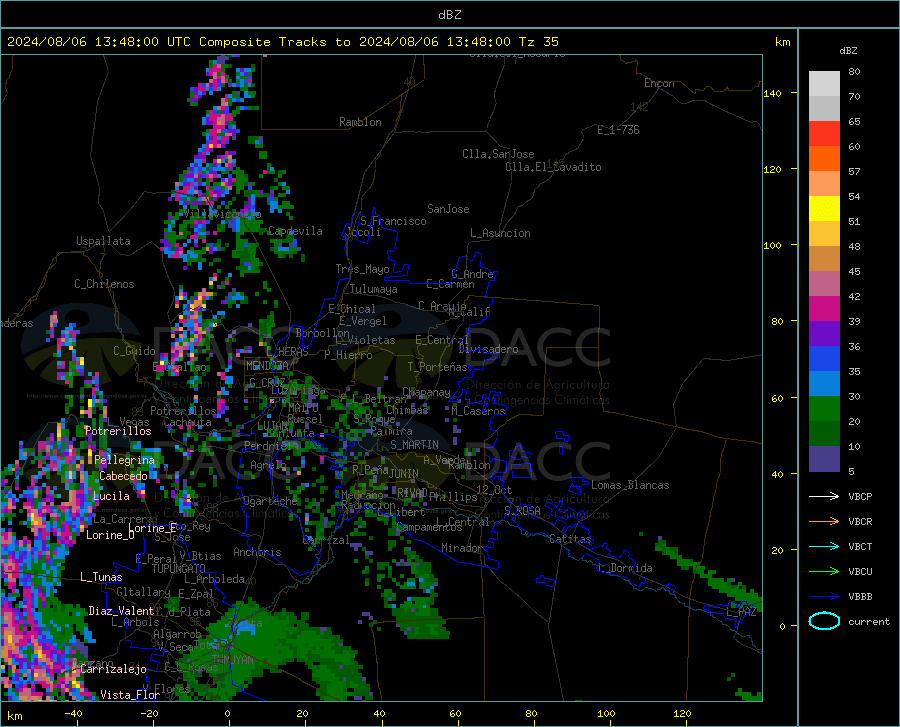Screen dimensions: 900x727
Task: Click the TUPUNGATO label
Action: 179,569
